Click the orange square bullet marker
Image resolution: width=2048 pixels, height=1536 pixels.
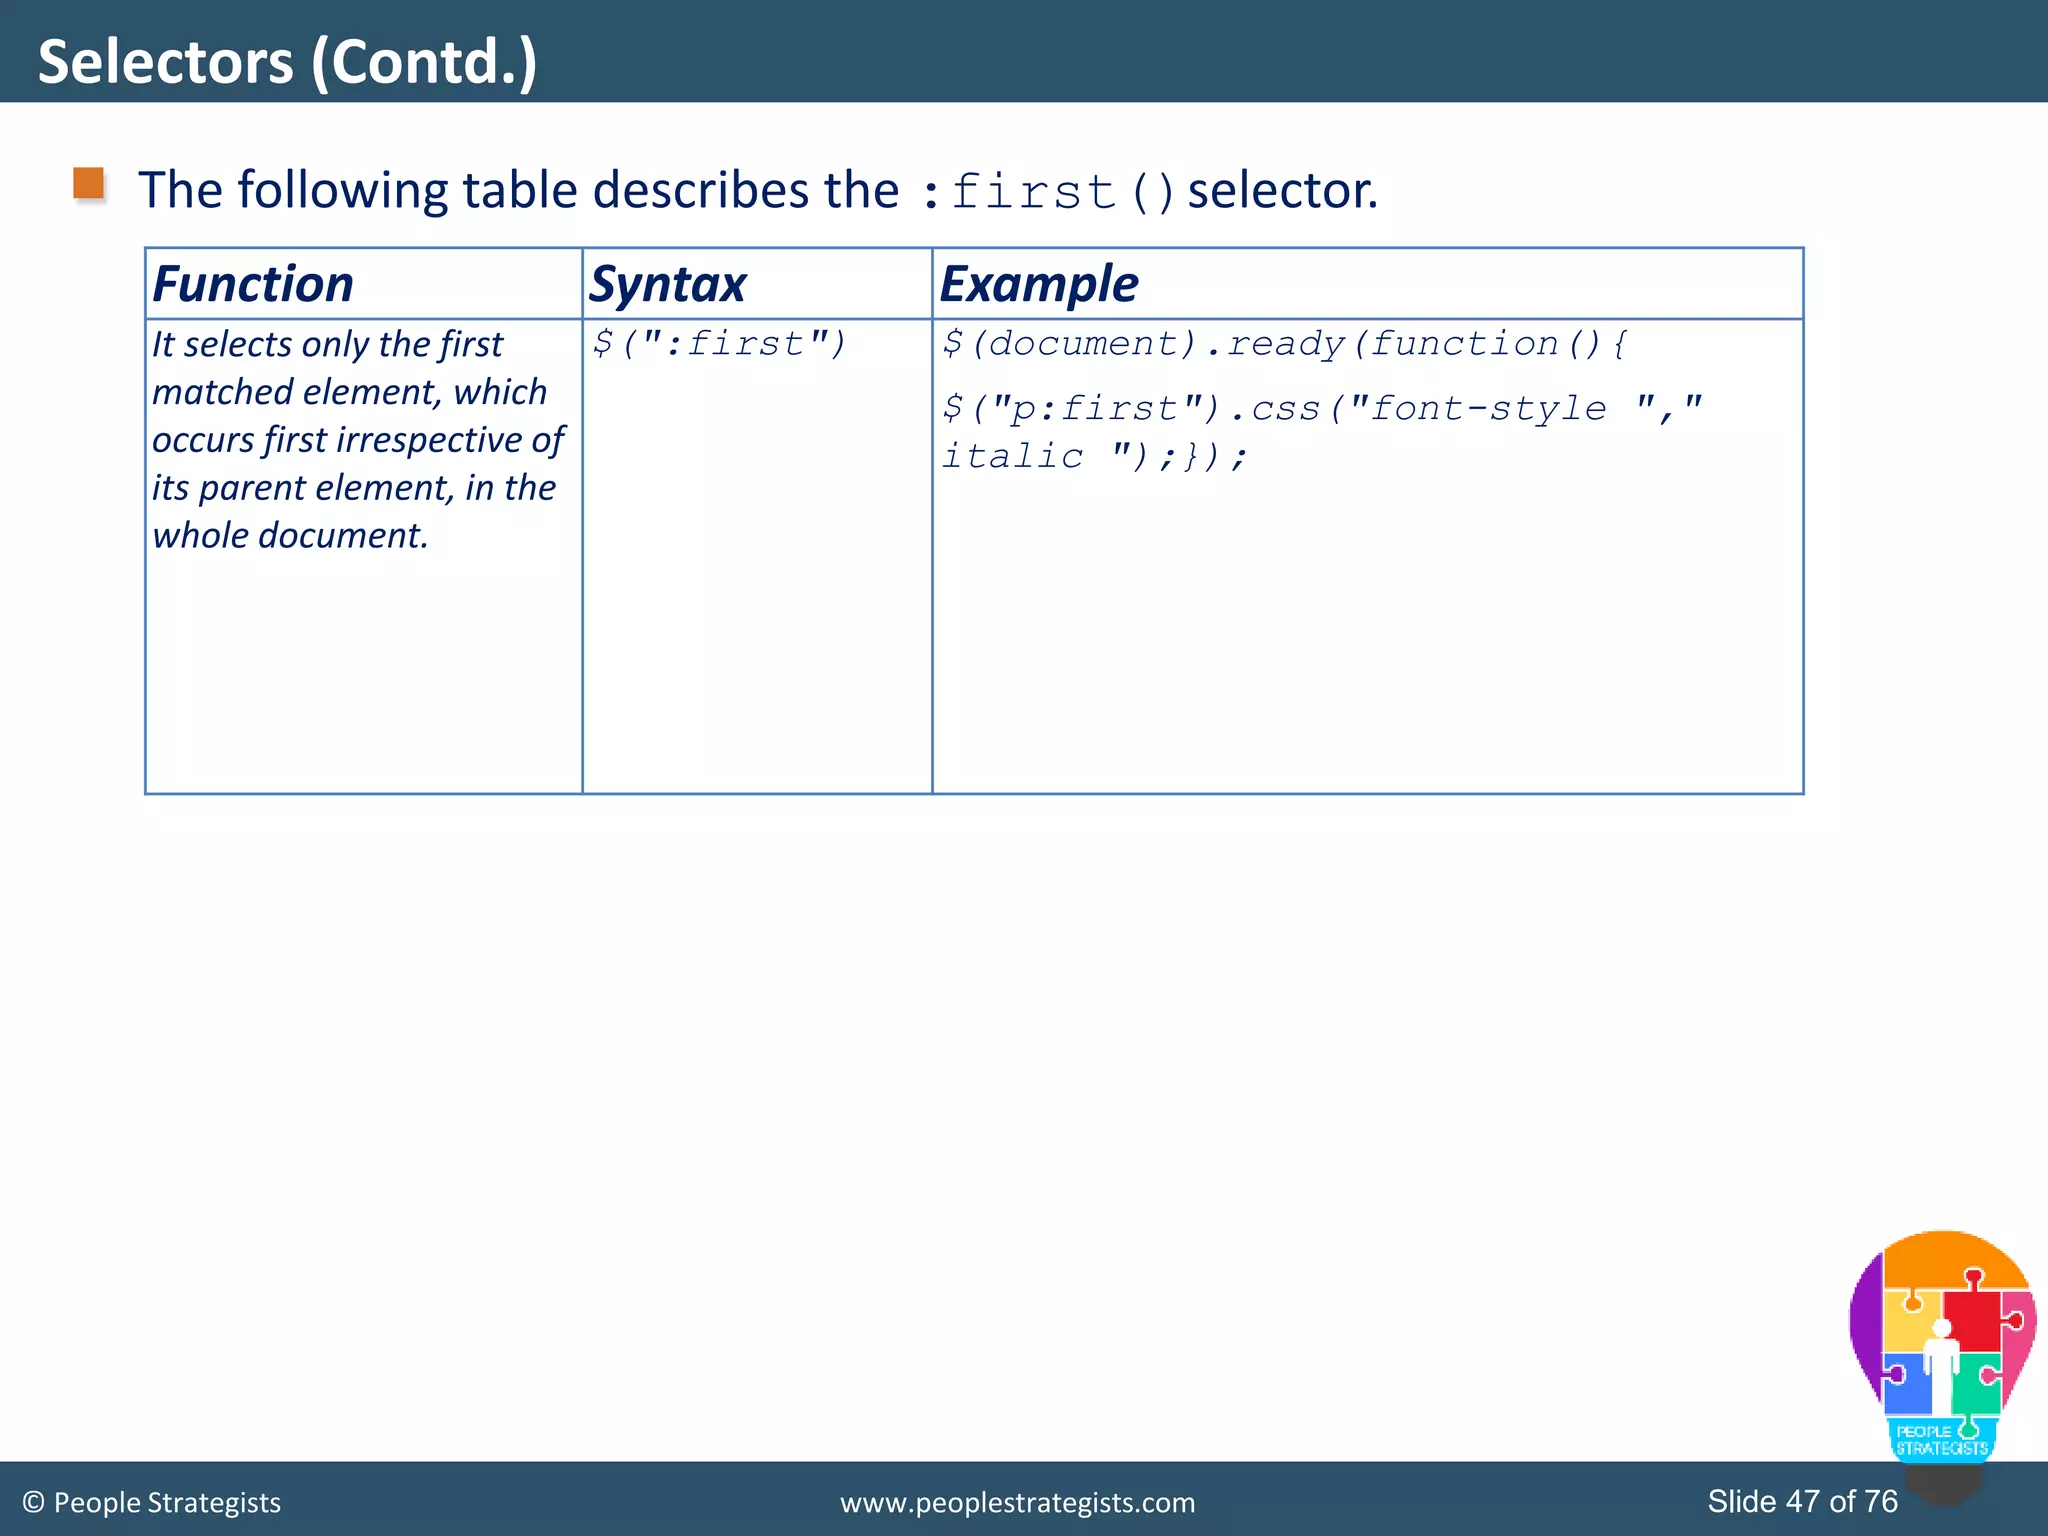tap(89, 184)
